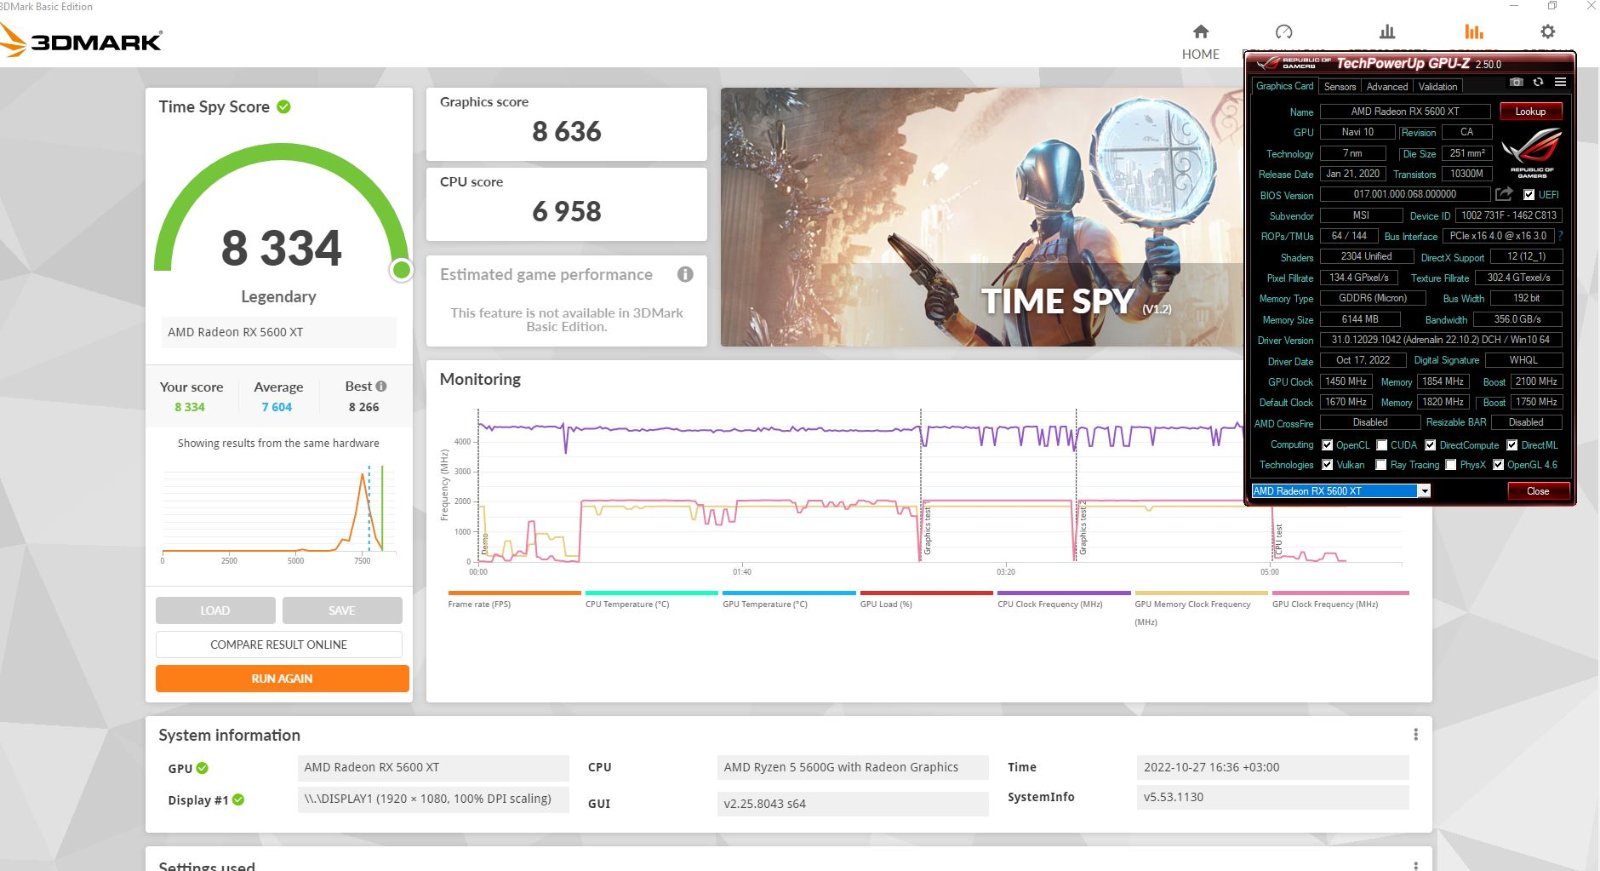The height and width of the screenshot is (871, 1600).
Task: Click the green check next to Display #1
Action: point(238,800)
